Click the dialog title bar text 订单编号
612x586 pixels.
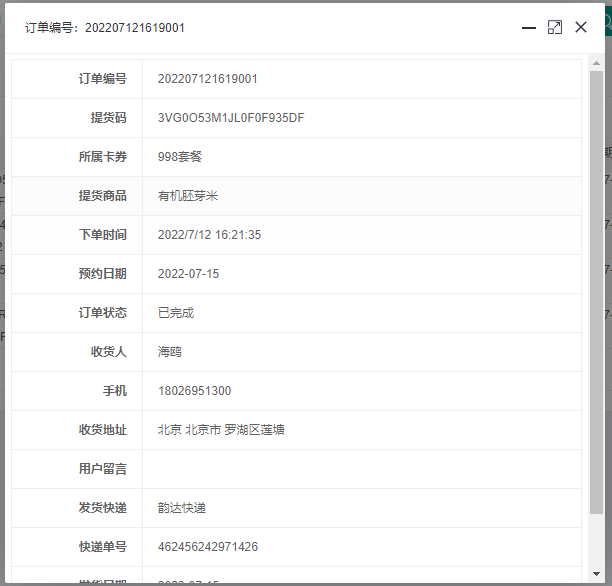coord(105,28)
